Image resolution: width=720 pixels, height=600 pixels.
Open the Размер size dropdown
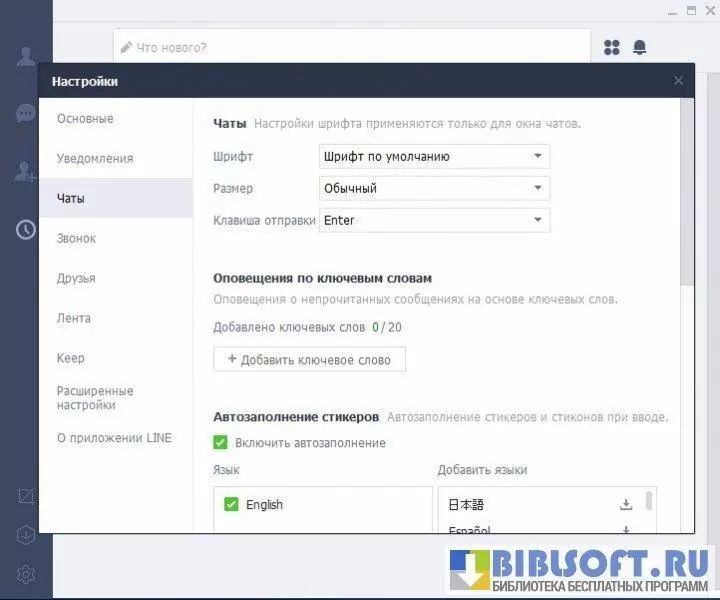(434, 188)
